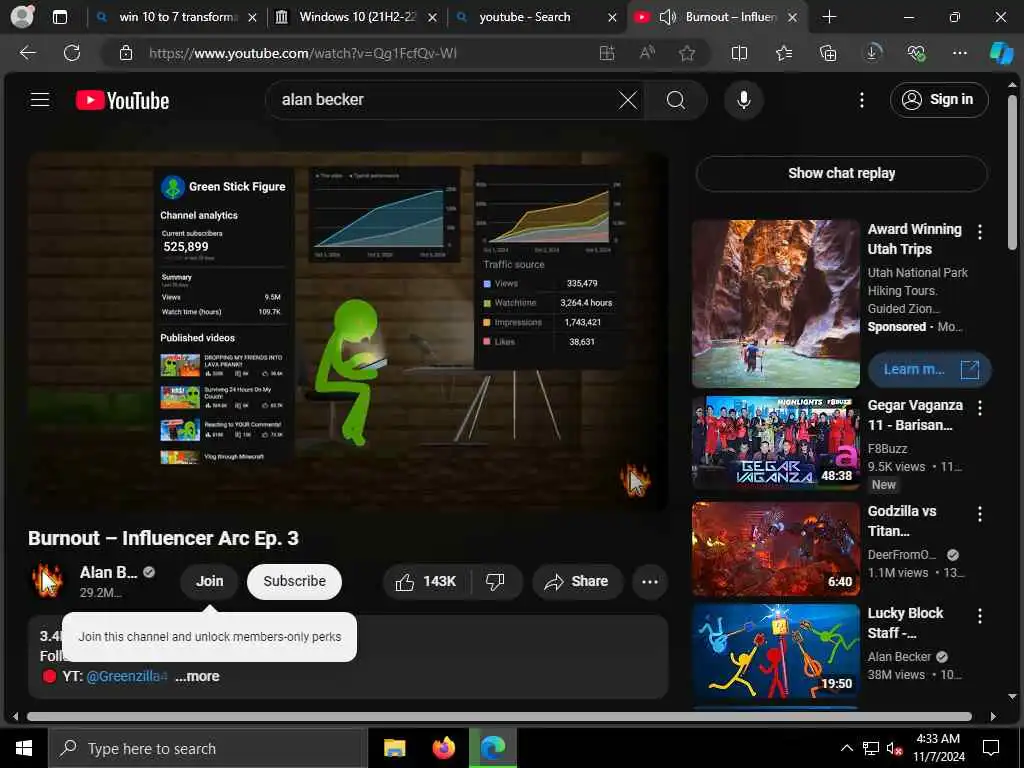The image size is (1024, 768).
Task: Click the address bar URL
Action: click(302, 54)
